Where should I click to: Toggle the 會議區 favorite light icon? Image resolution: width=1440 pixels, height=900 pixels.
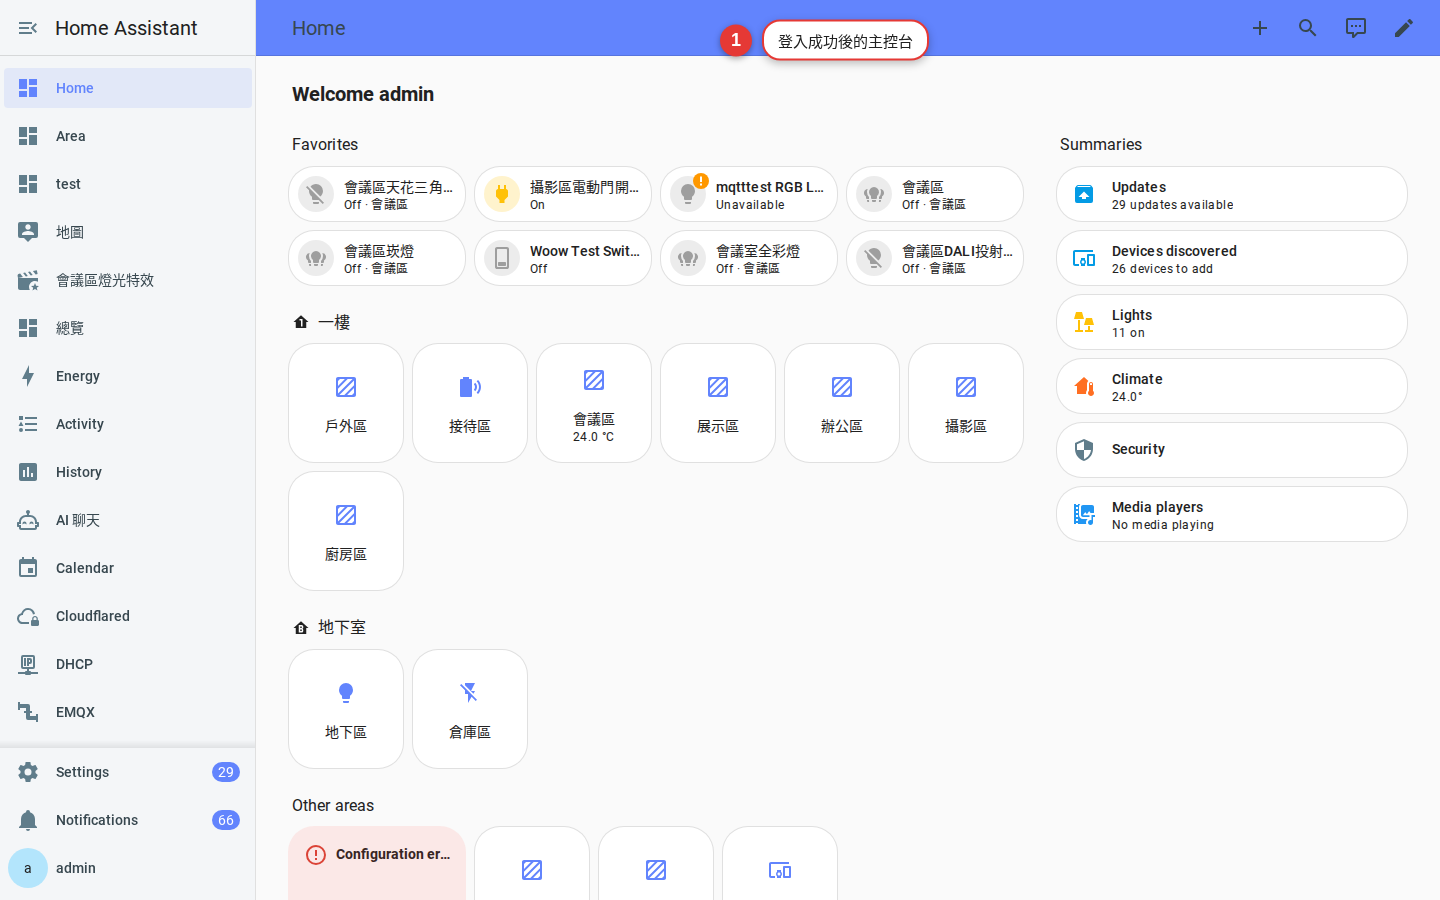click(874, 194)
